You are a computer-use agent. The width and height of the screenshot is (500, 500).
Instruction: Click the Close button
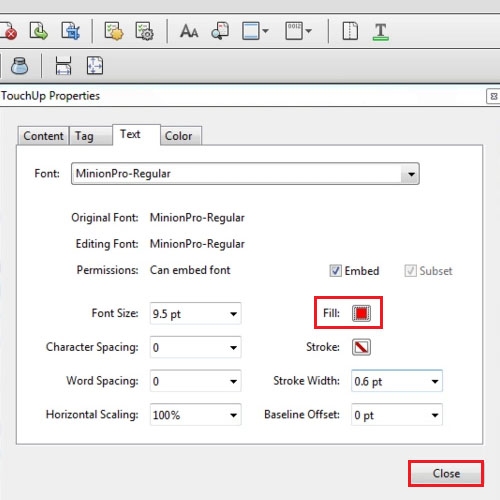point(446,474)
